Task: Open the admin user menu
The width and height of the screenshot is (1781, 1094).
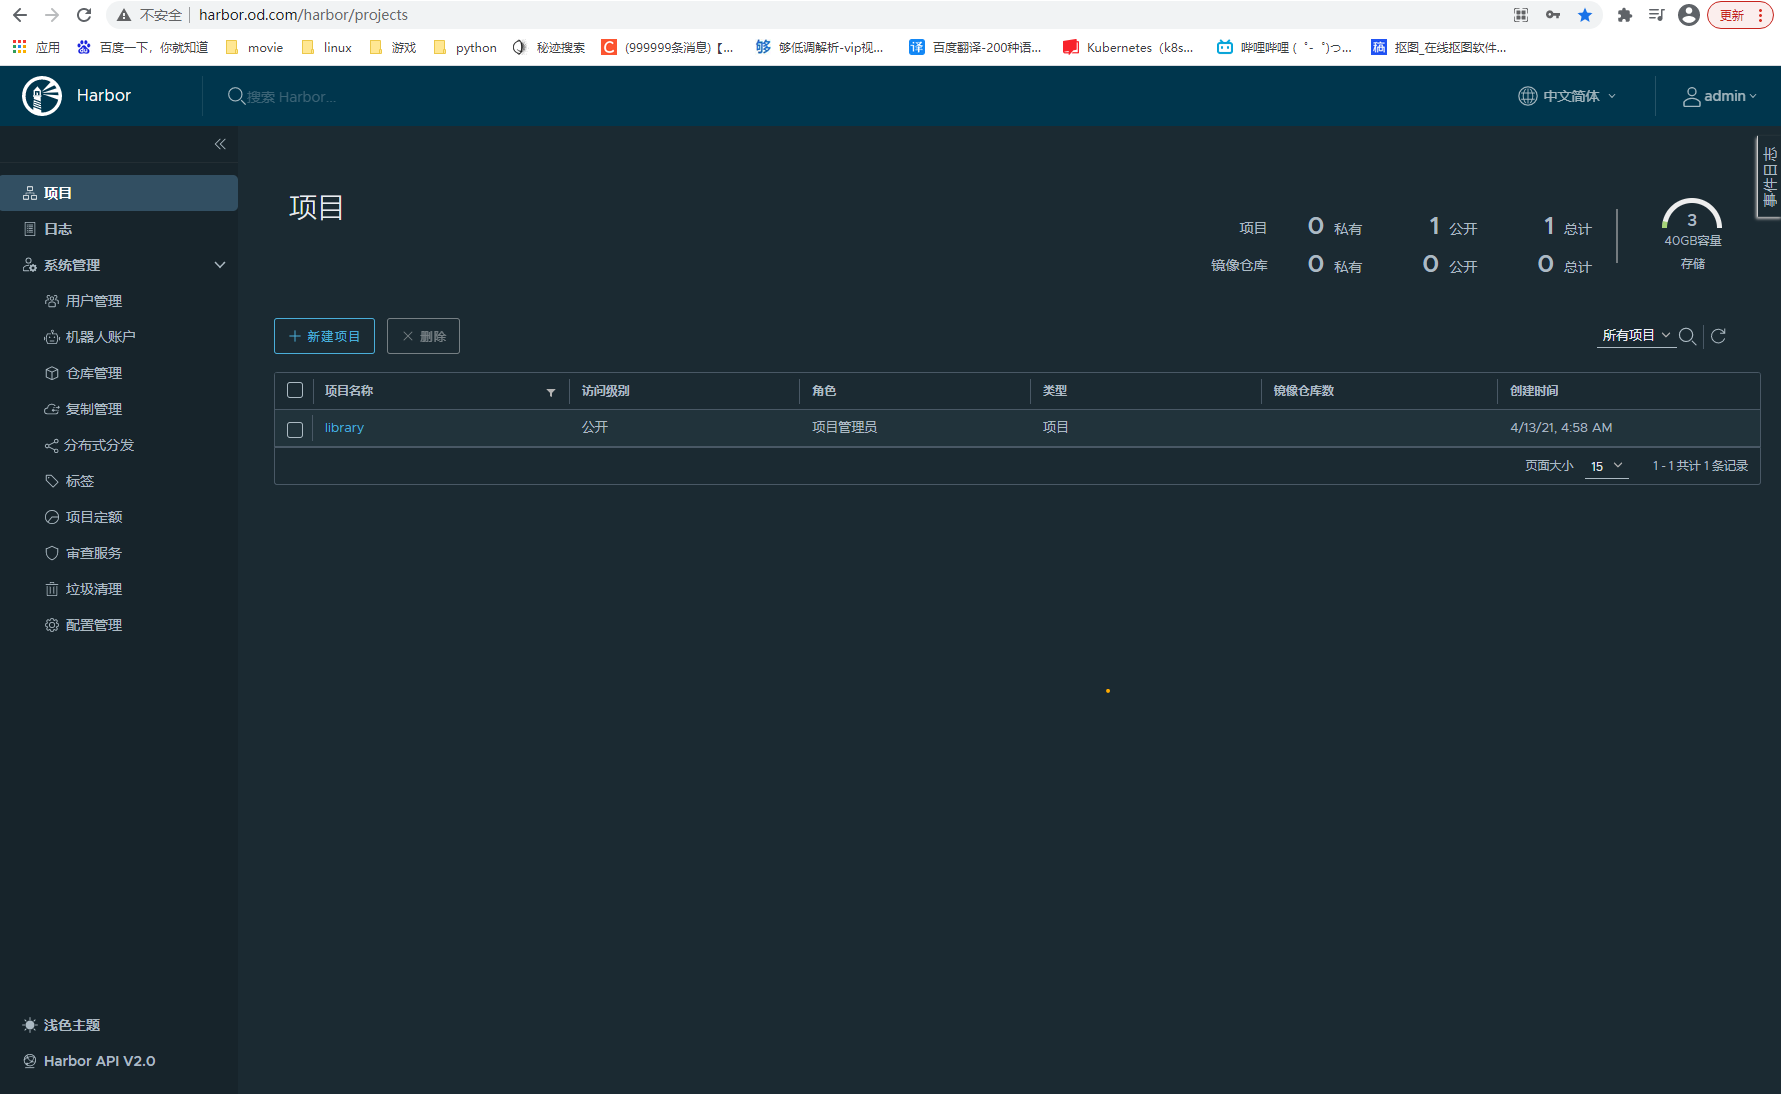Action: [1719, 96]
